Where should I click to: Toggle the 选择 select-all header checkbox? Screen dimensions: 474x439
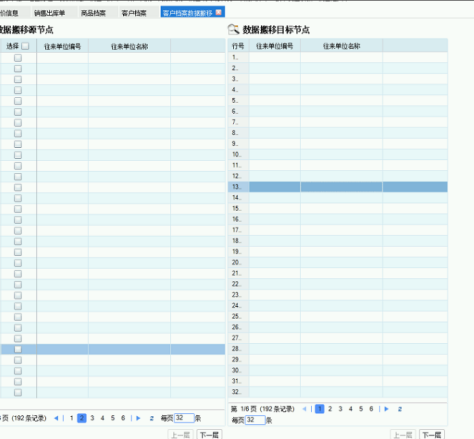tap(25, 46)
